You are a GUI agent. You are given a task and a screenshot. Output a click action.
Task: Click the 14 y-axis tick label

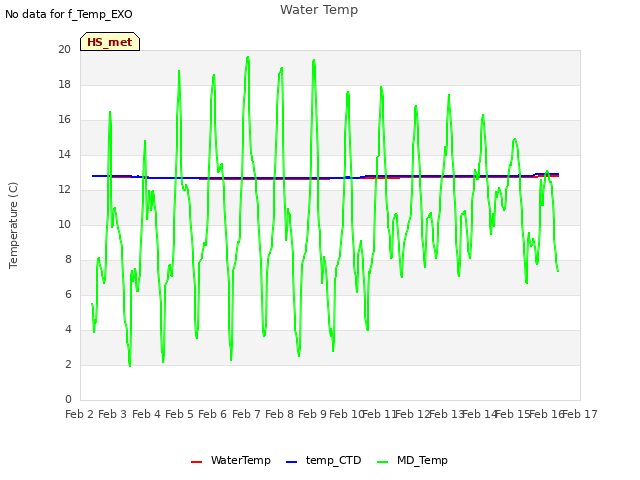pos(64,155)
